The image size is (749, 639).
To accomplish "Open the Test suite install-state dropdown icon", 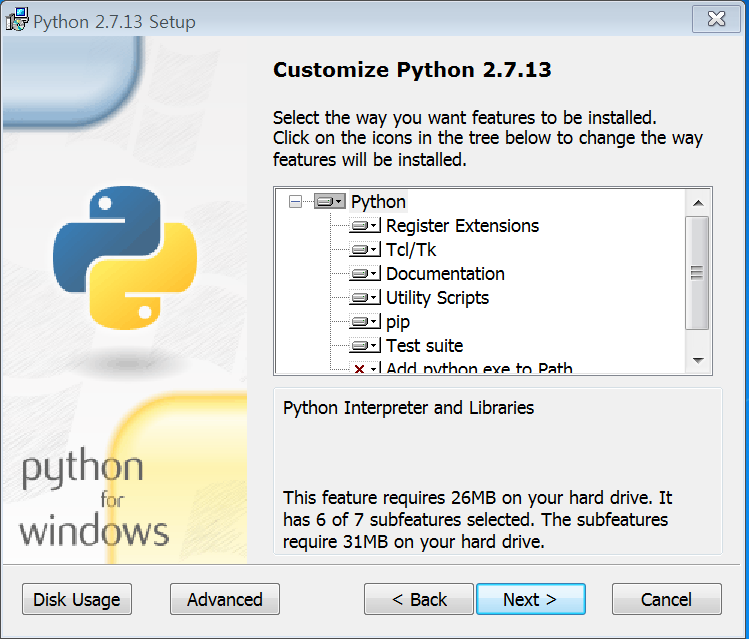I will coord(365,345).
